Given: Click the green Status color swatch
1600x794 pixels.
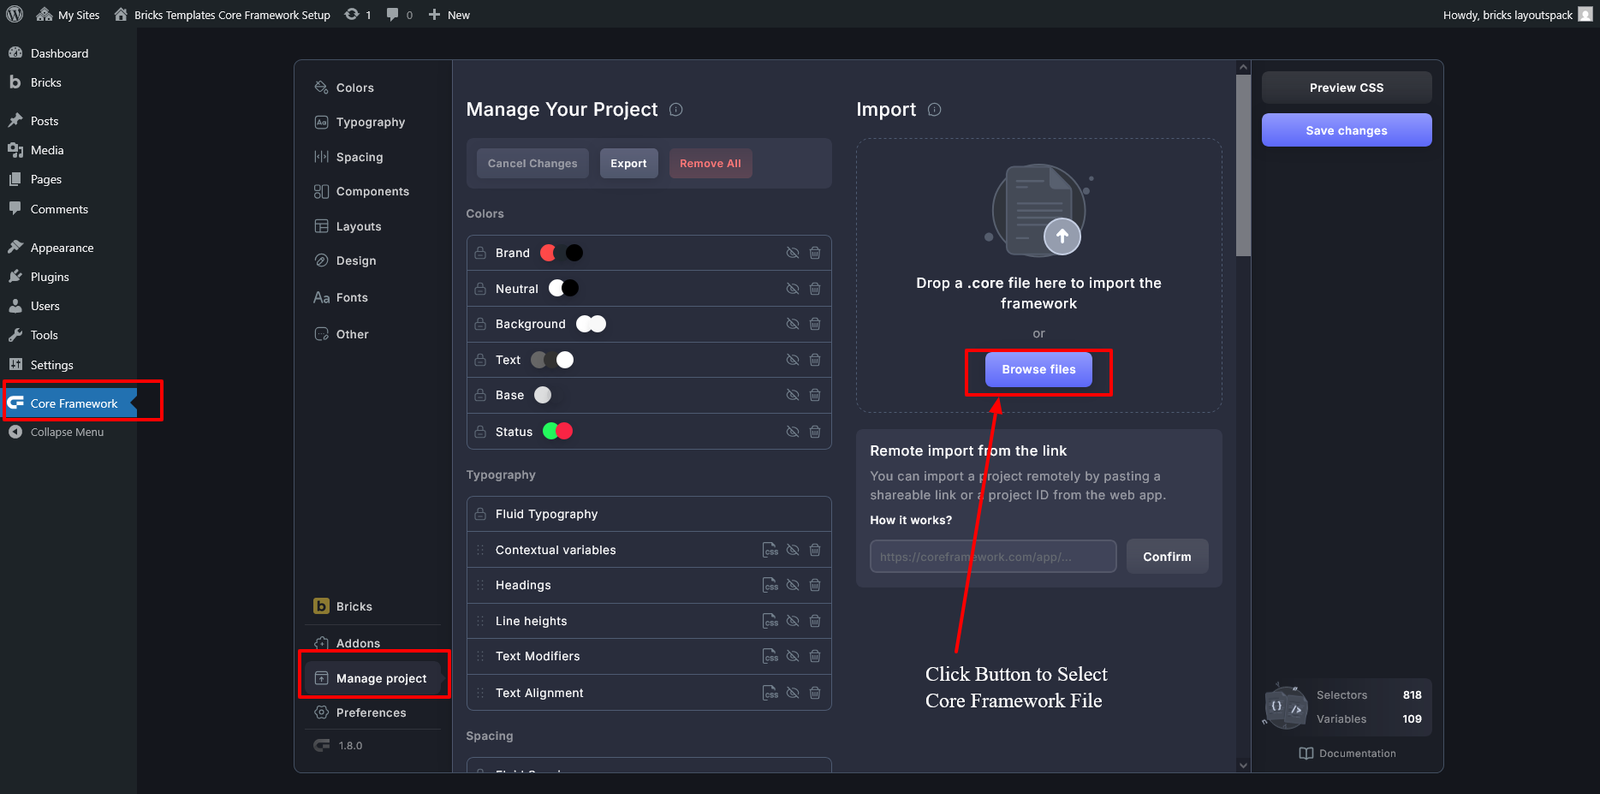Looking at the screenshot, I should 550,431.
